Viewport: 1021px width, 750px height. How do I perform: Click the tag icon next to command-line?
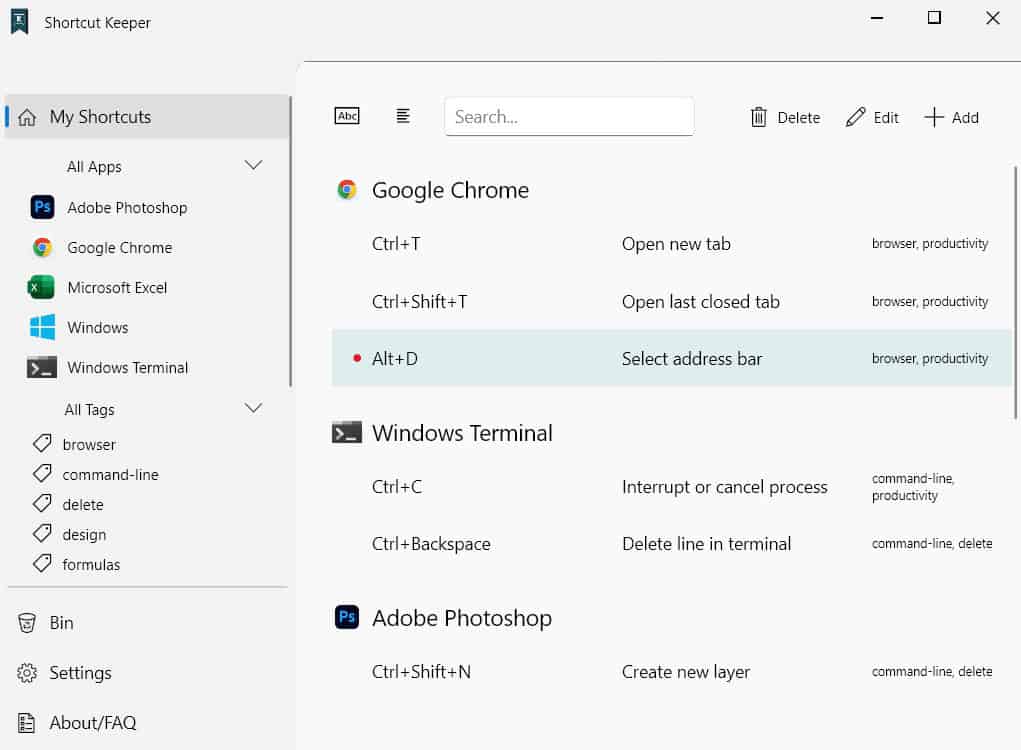(42, 474)
